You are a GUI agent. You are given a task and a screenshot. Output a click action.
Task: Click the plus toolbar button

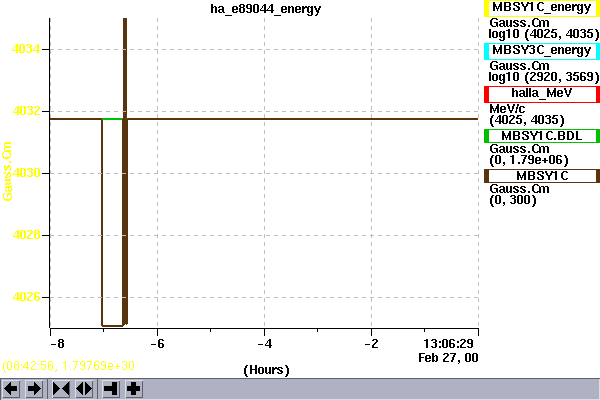[132, 388]
